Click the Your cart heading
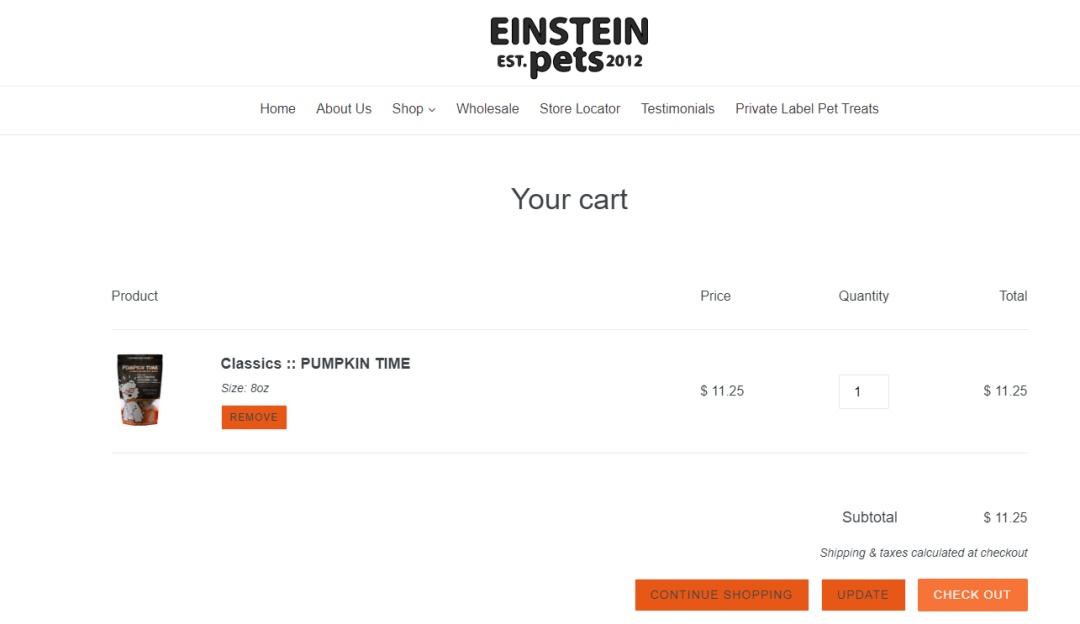The image size is (1080, 624). click(569, 199)
